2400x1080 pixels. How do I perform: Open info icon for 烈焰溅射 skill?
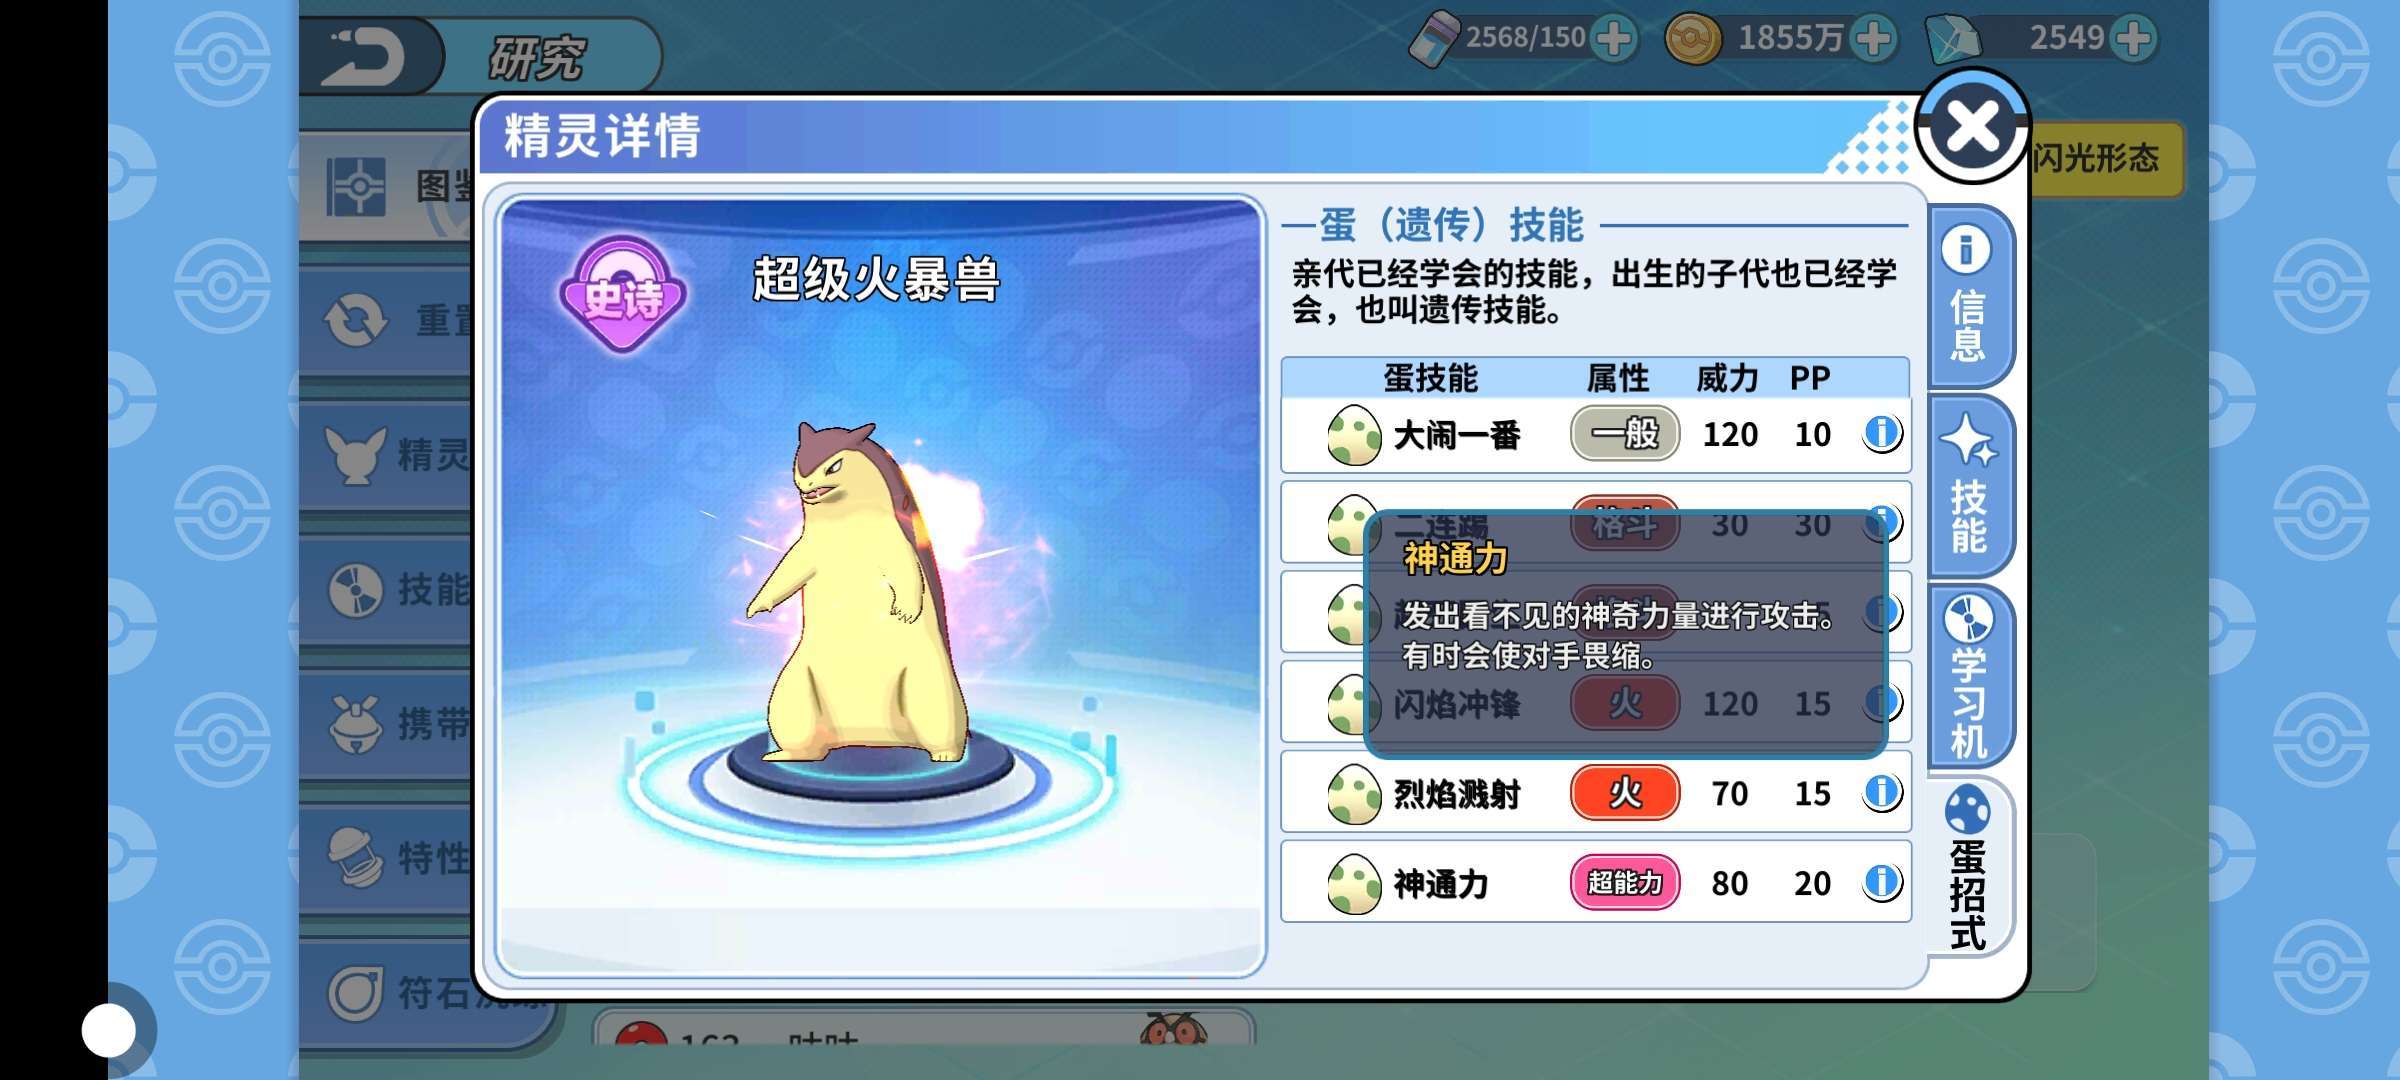tap(1881, 792)
